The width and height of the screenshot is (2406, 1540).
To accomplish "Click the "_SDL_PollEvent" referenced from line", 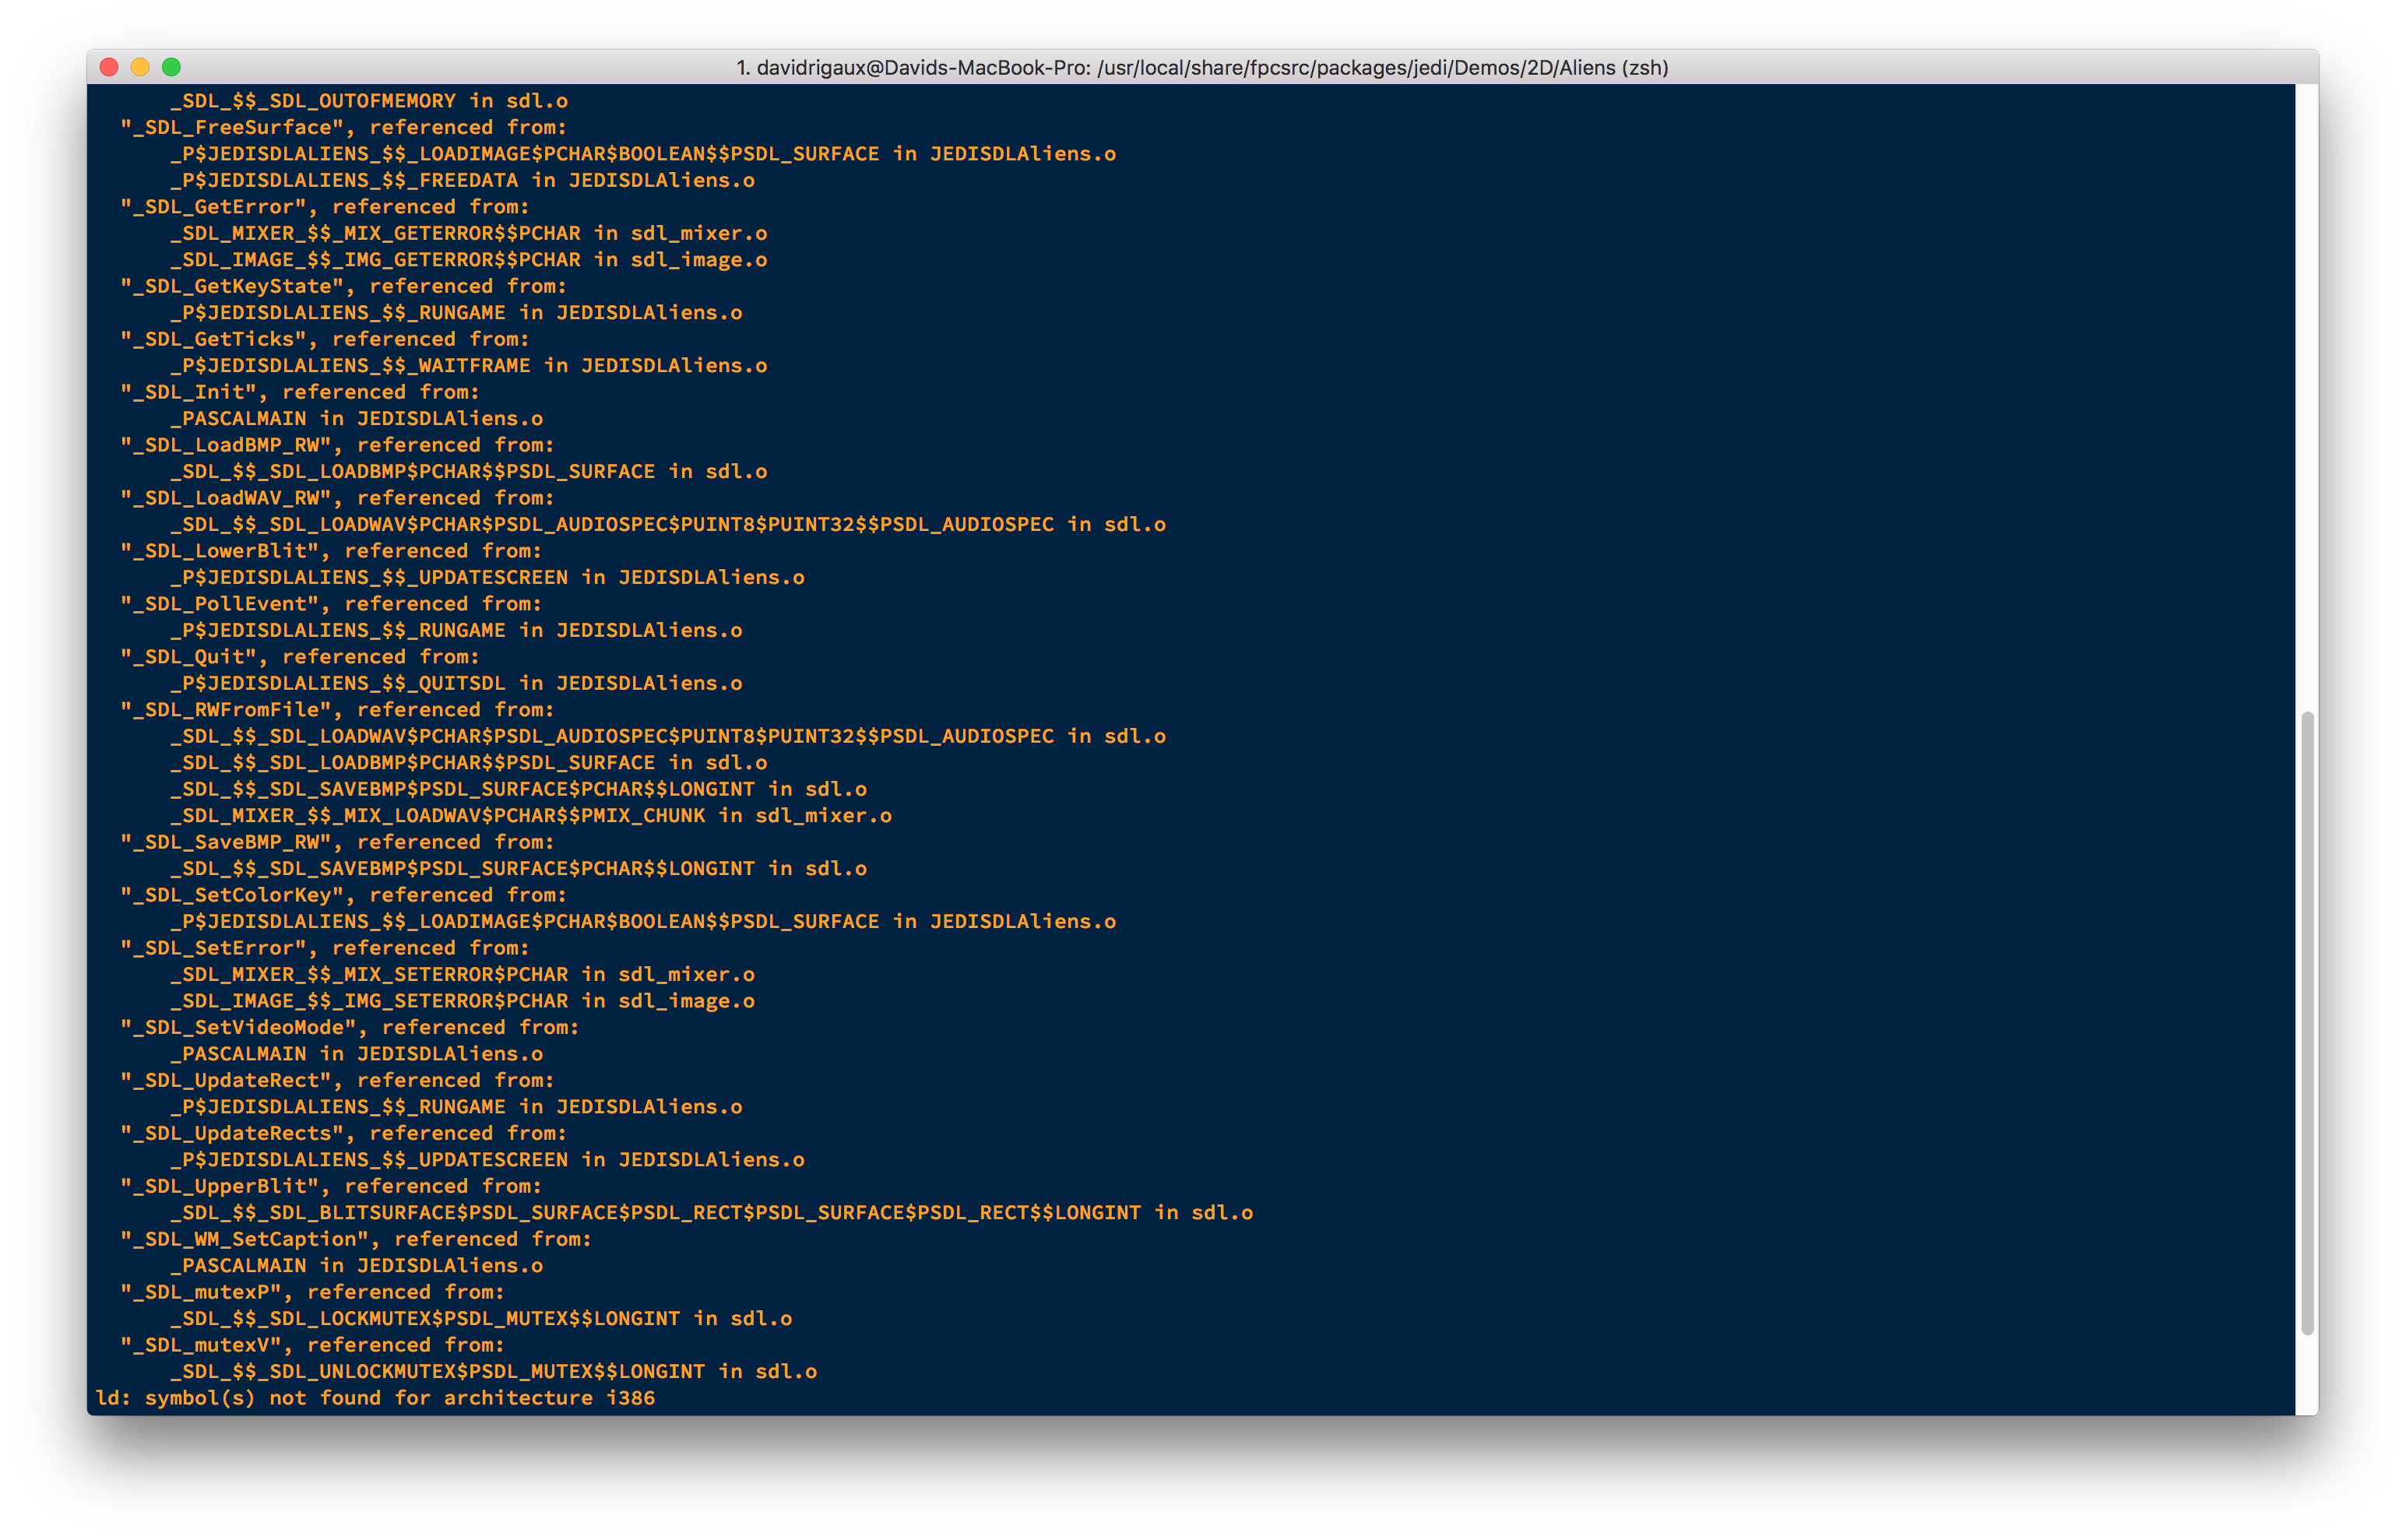I will (x=331, y=604).
